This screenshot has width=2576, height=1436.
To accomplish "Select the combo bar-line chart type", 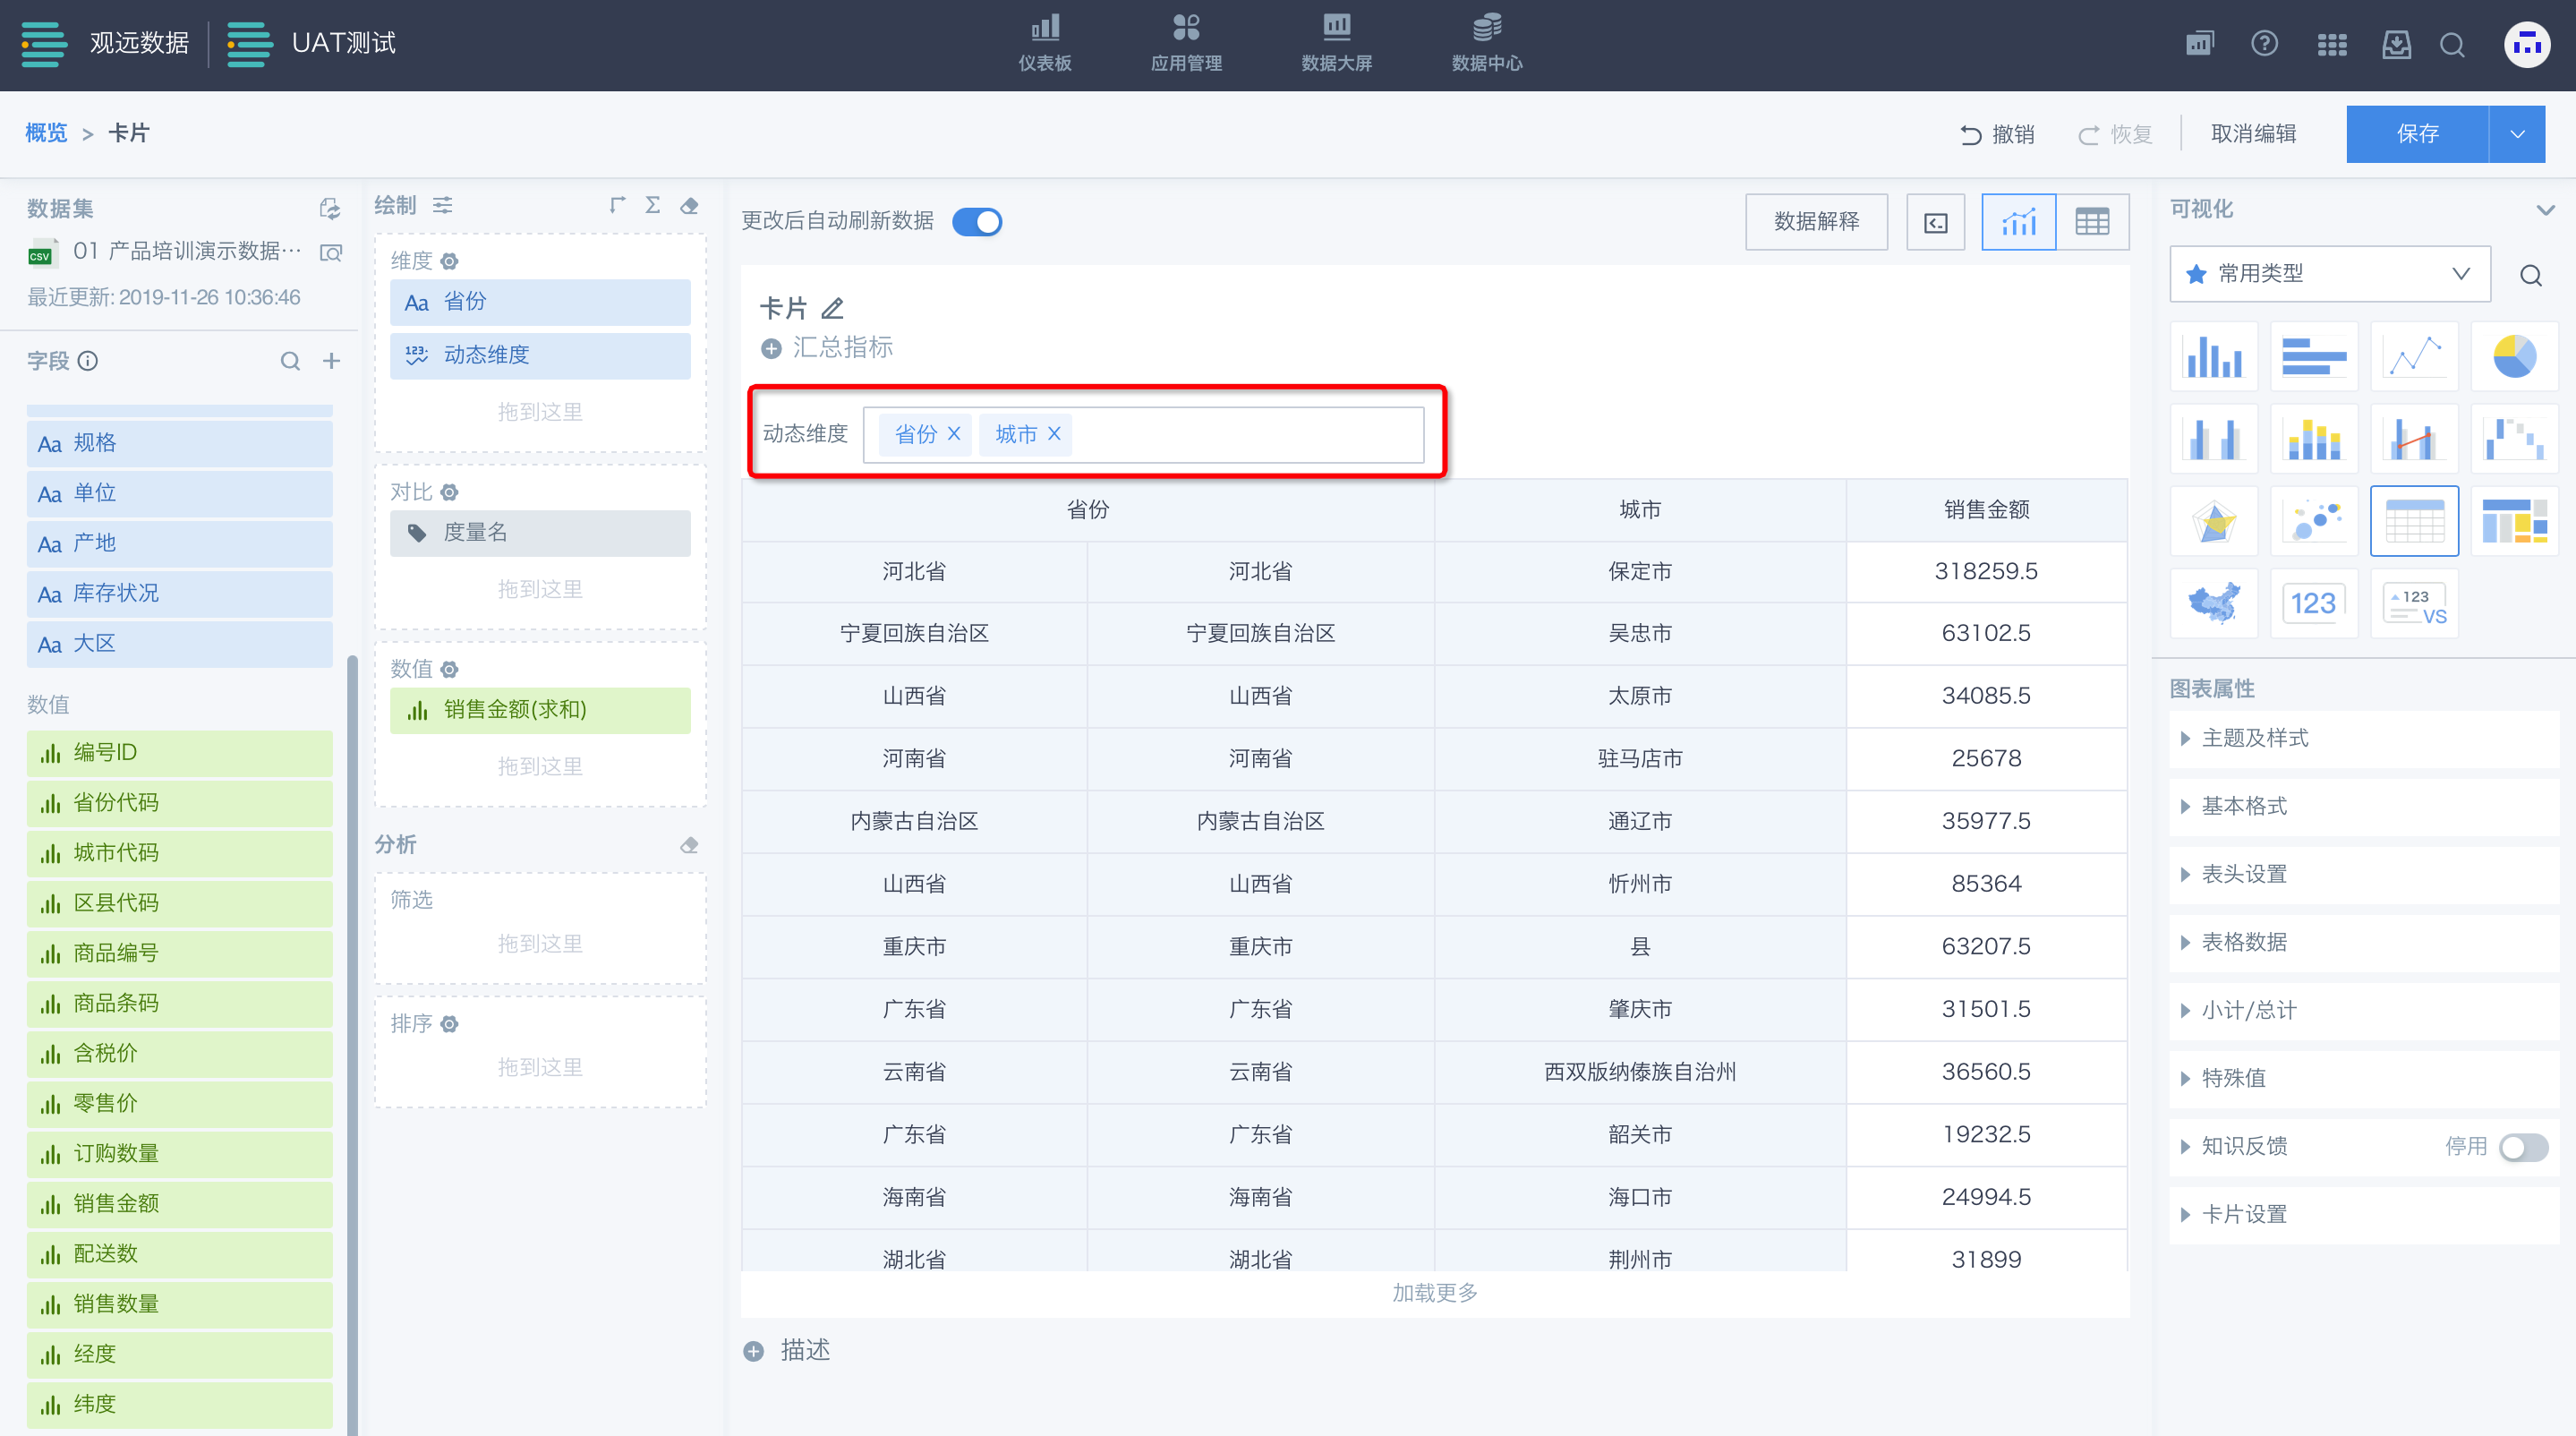I will click(x=2414, y=439).
